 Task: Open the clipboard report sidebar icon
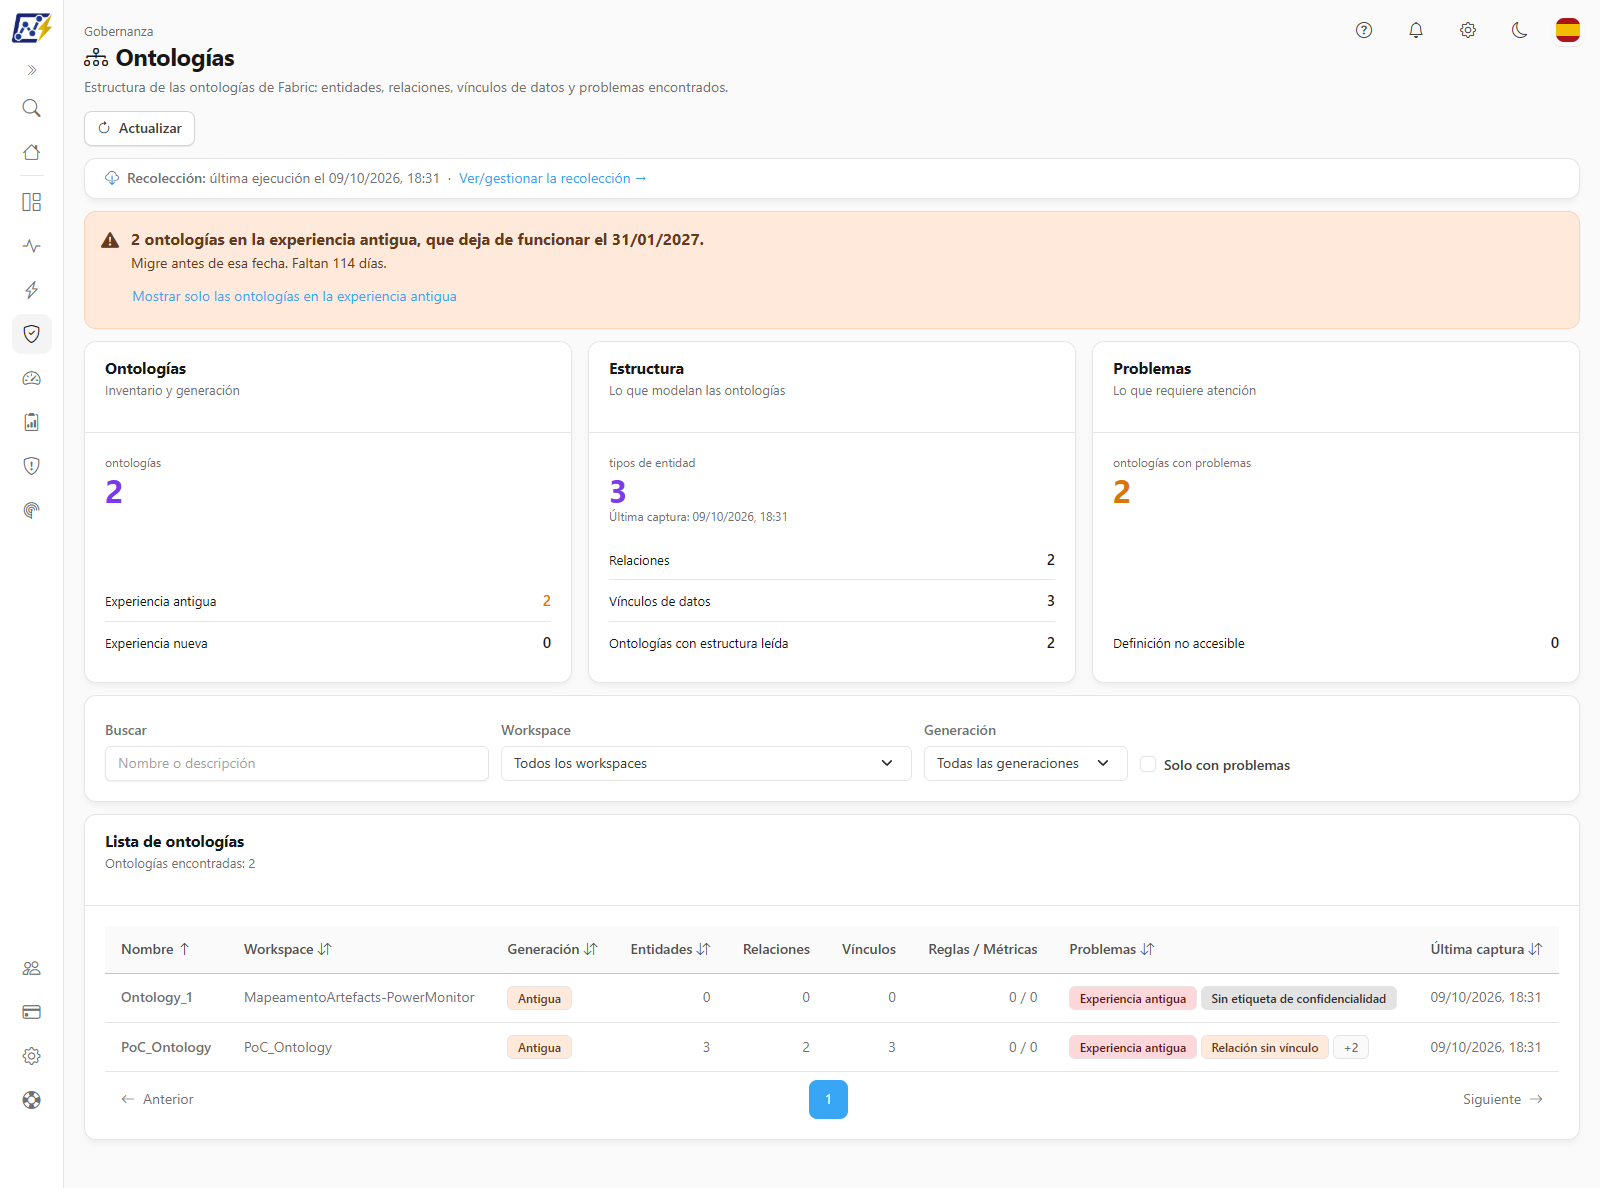[32, 422]
